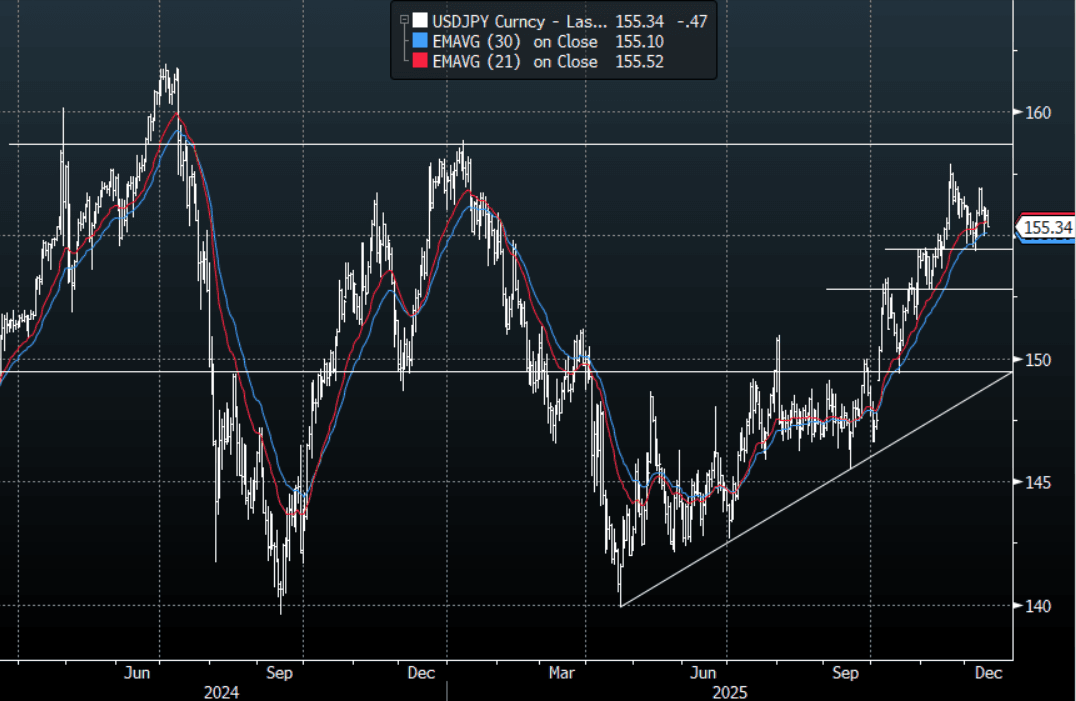Click the red EMAVG (21) color swatch
The width and height of the screenshot is (1076, 701).
pos(420,61)
